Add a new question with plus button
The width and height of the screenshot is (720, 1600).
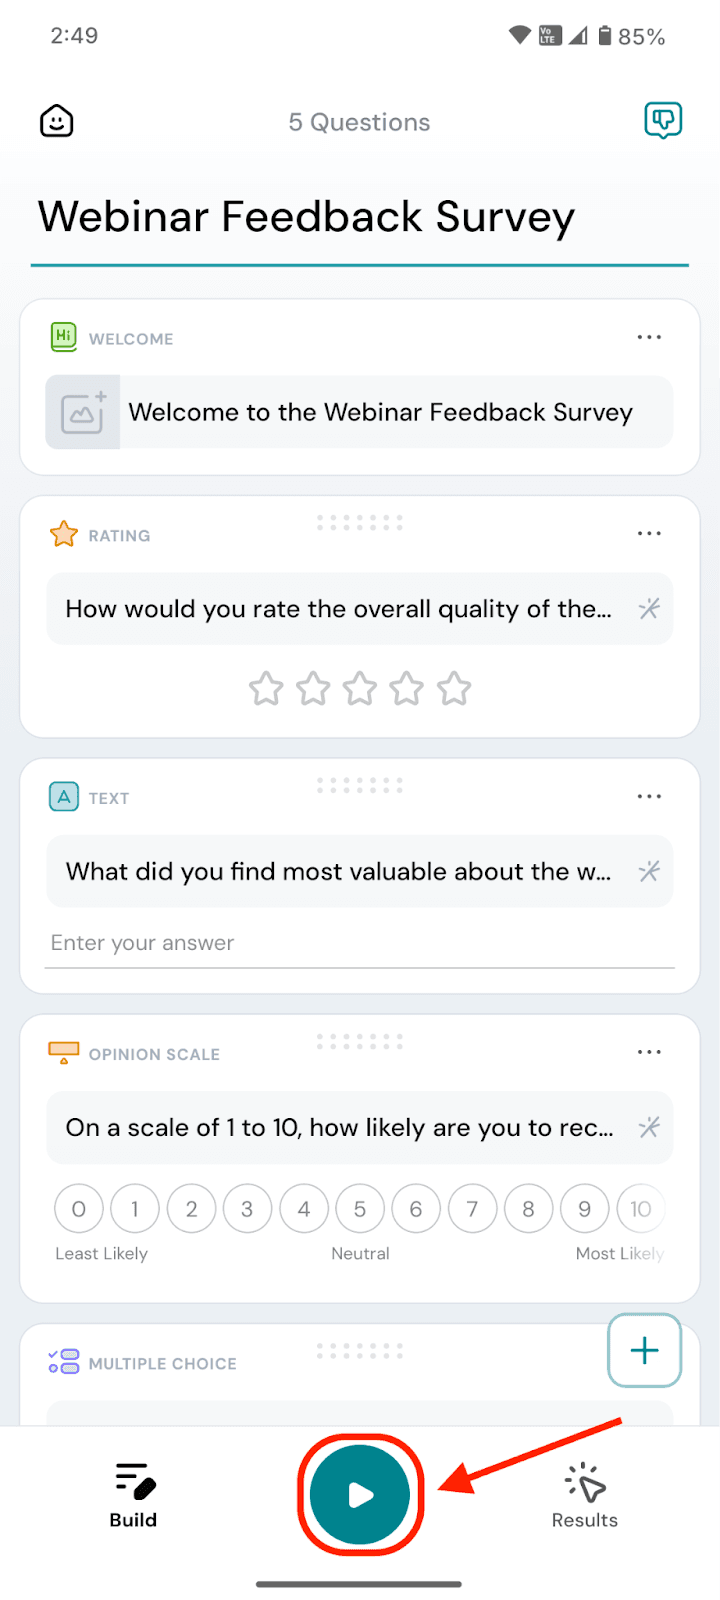point(645,1350)
